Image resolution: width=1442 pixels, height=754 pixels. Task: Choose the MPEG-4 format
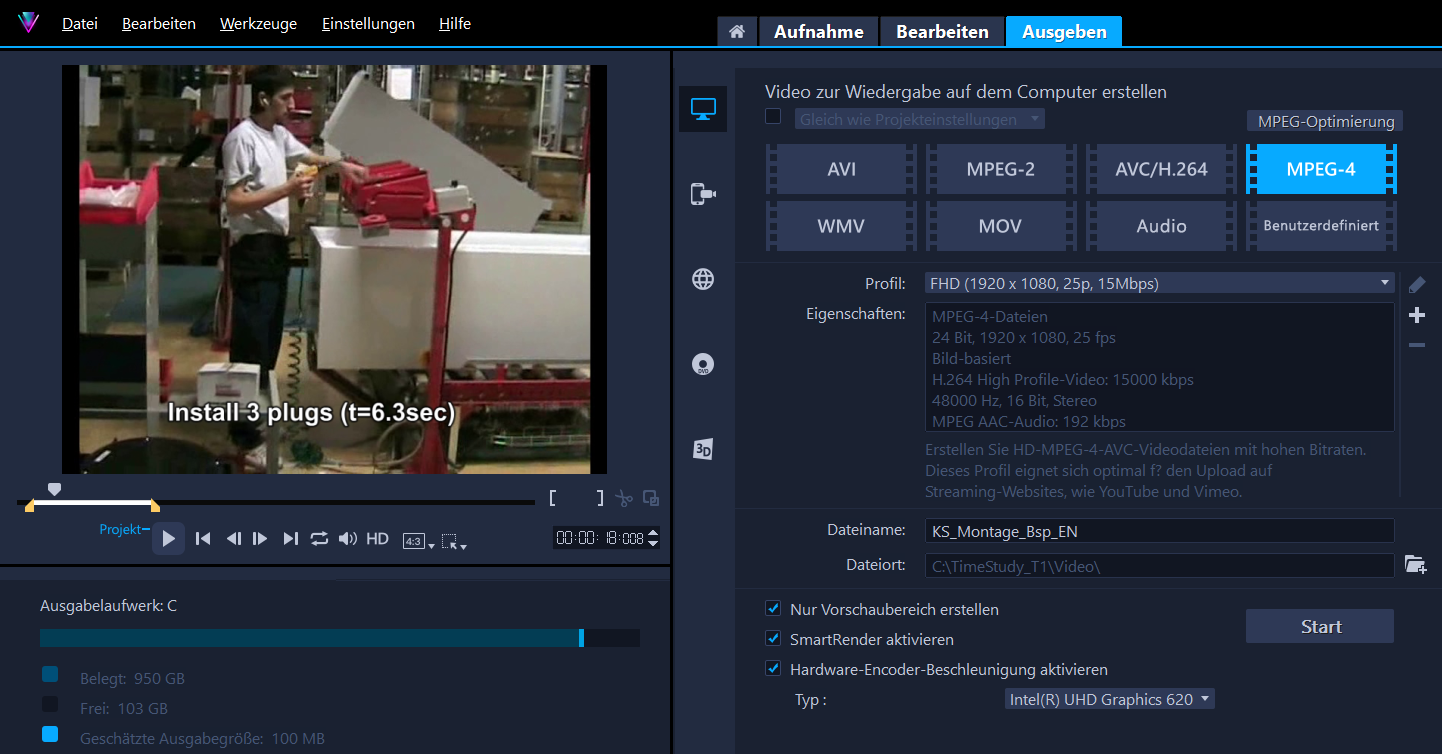pyautogui.click(x=1321, y=169)
